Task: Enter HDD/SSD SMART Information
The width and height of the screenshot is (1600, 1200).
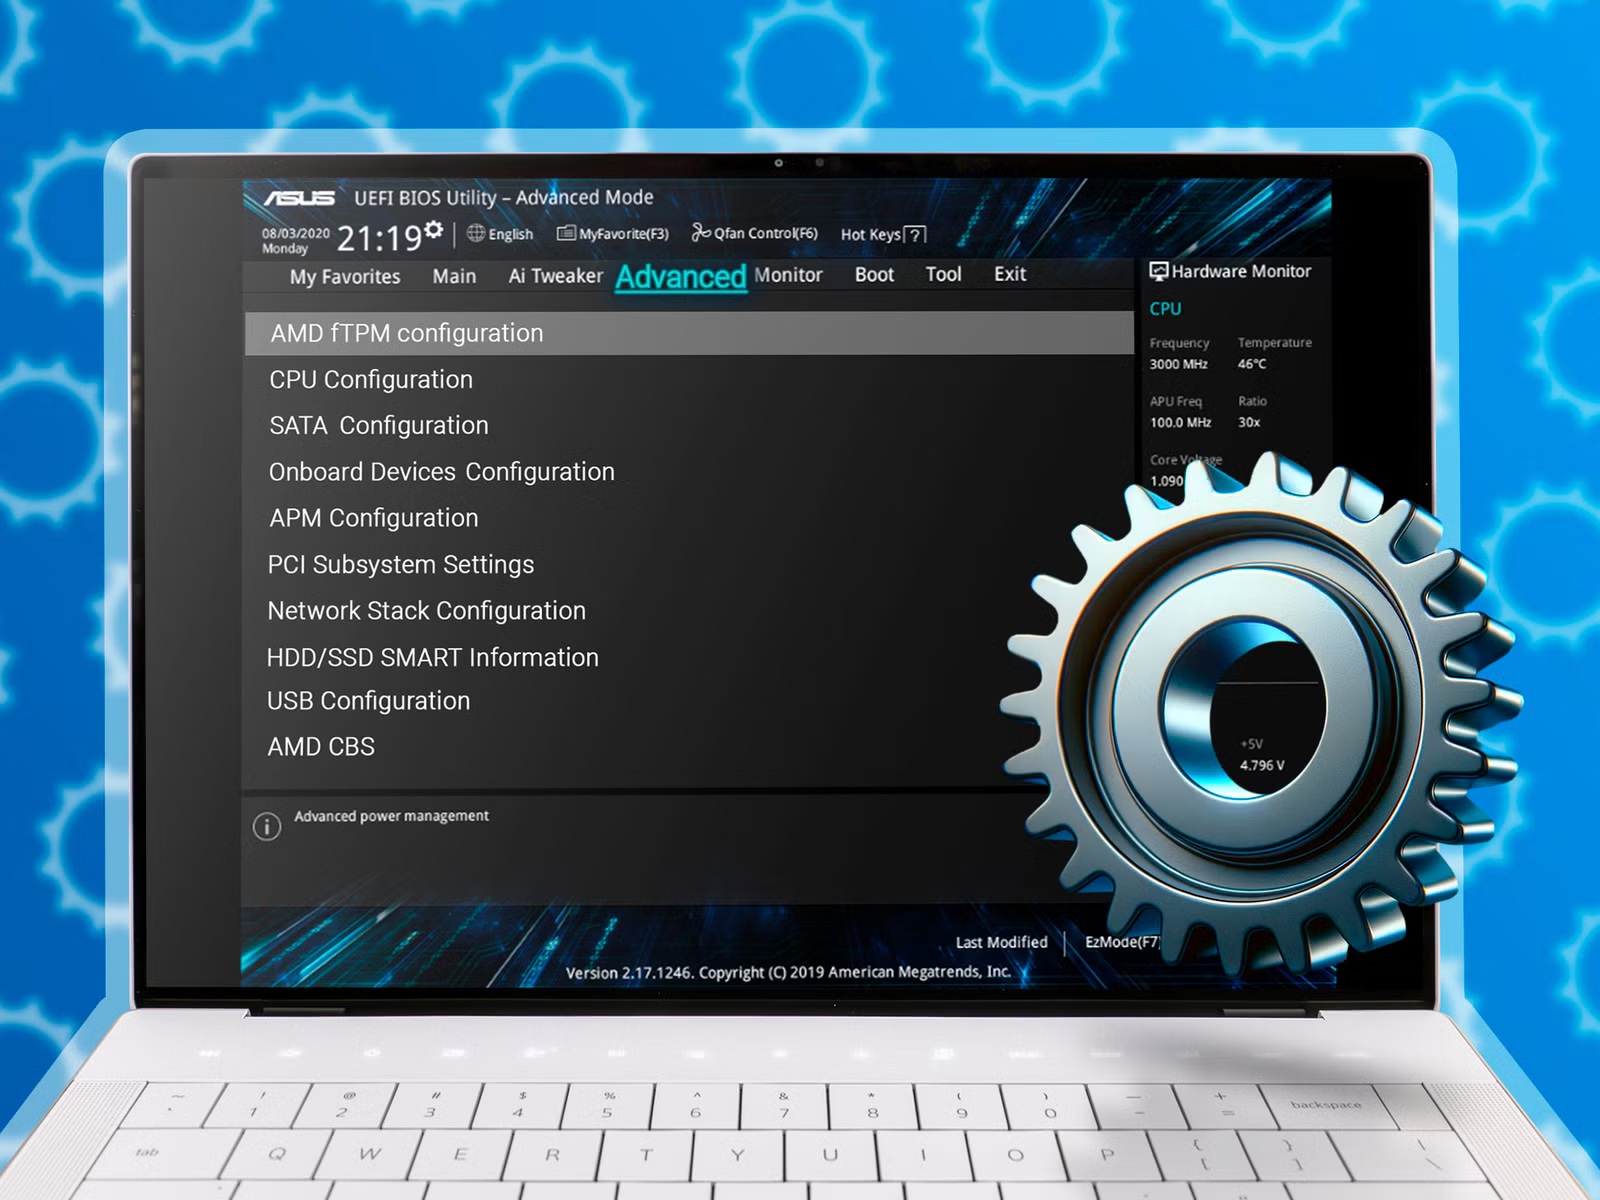Action: [x=433, y=658]
